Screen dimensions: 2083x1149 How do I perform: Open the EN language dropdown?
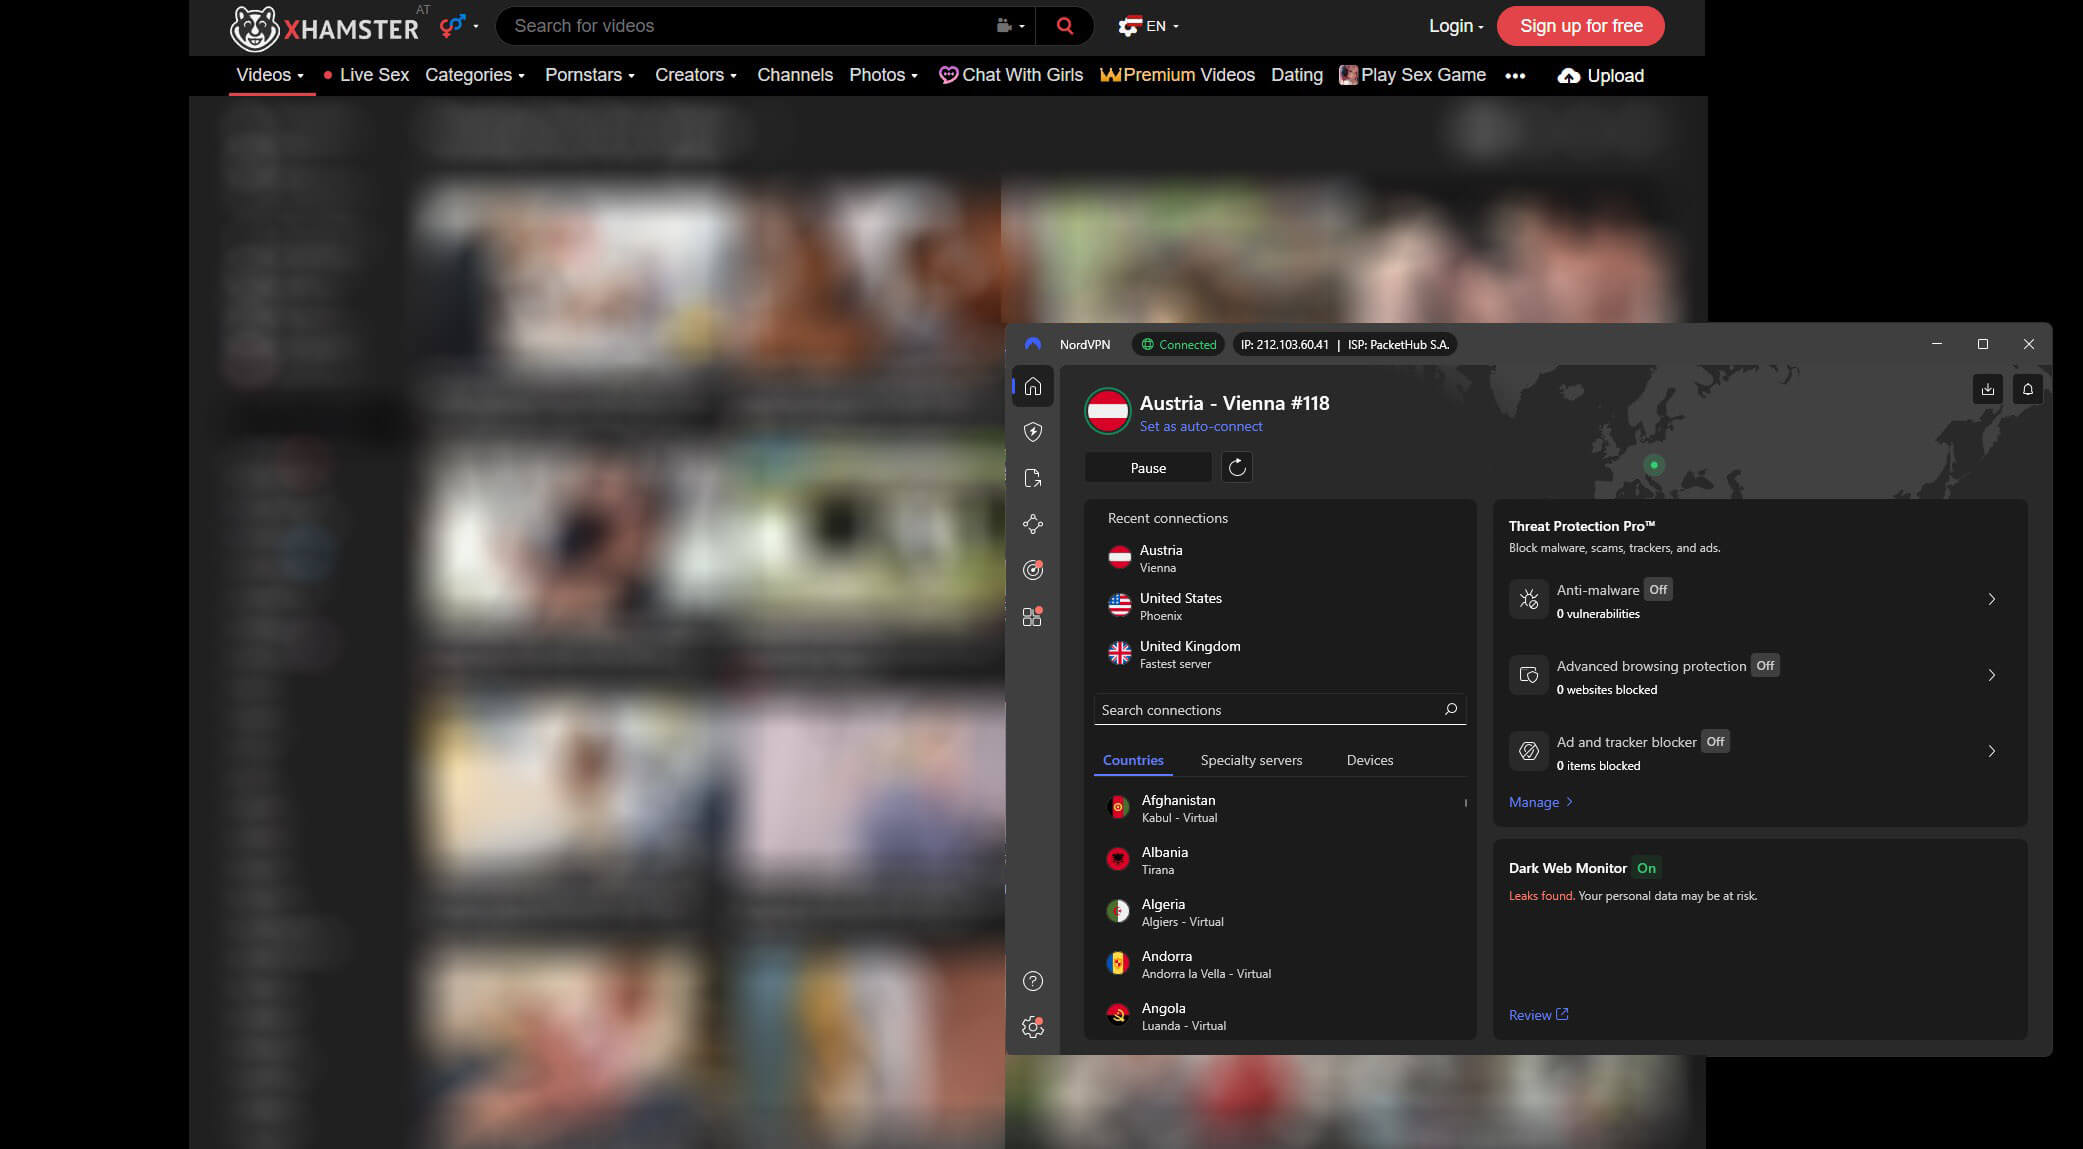click(x=1148, y=26)
